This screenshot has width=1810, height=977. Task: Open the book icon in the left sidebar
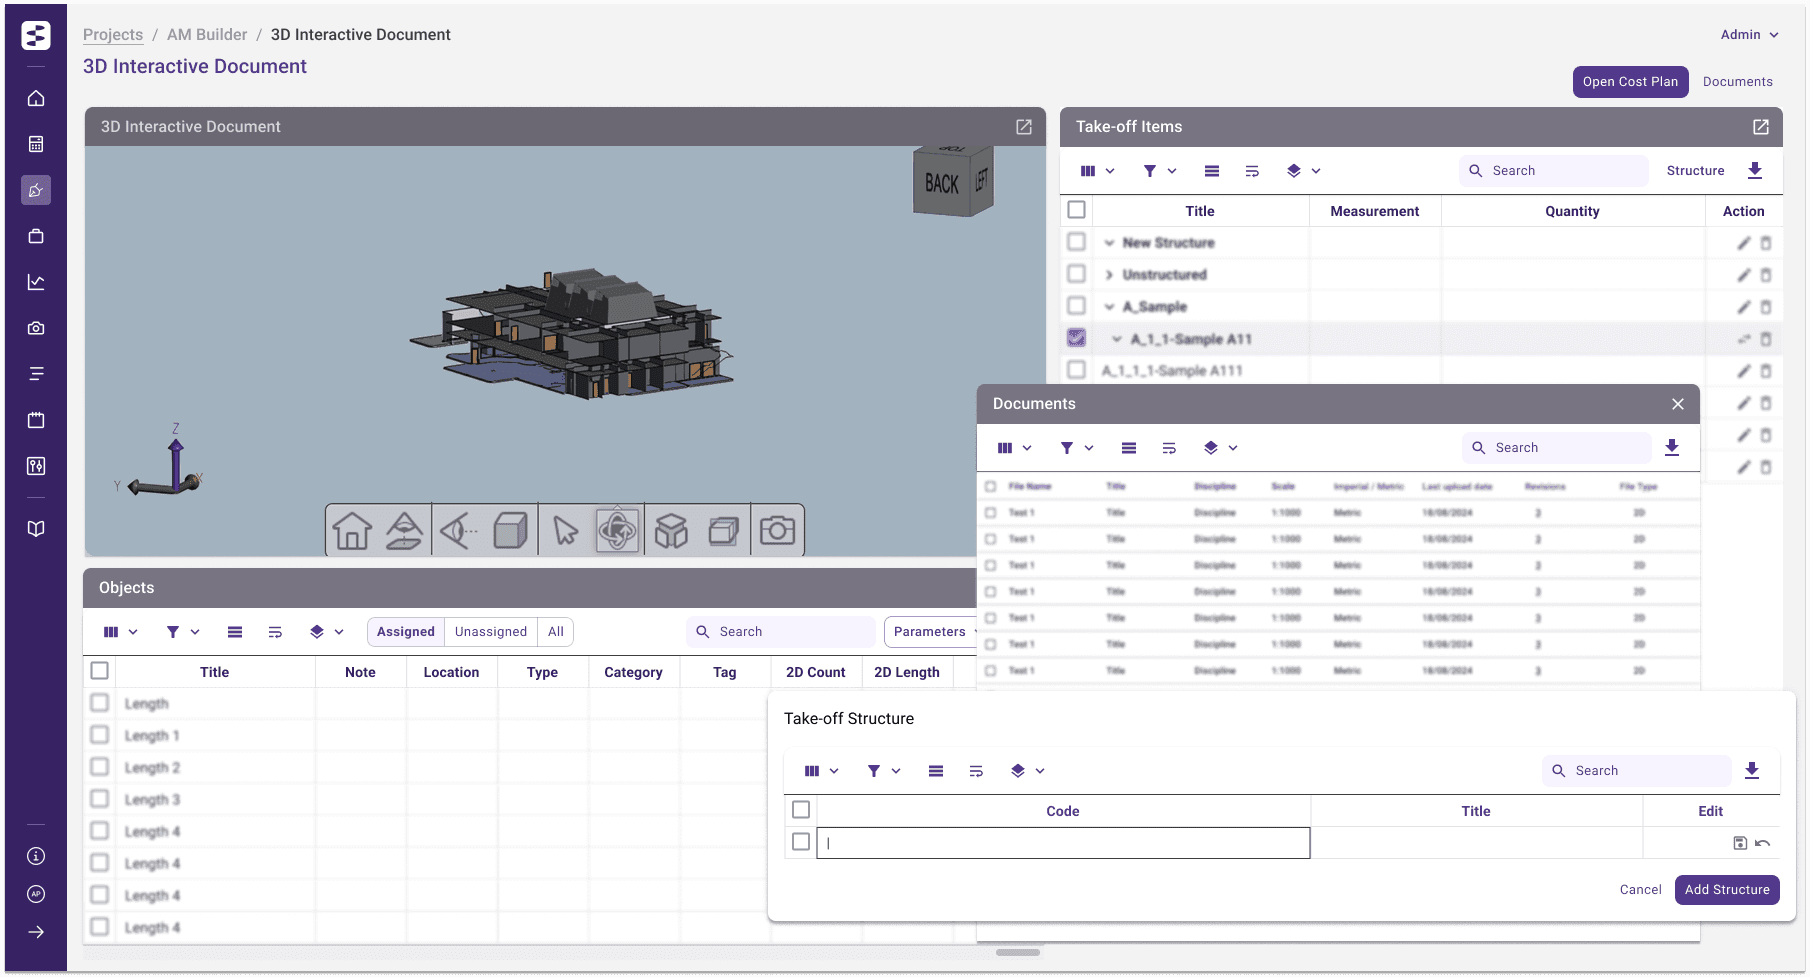(36, 529)
